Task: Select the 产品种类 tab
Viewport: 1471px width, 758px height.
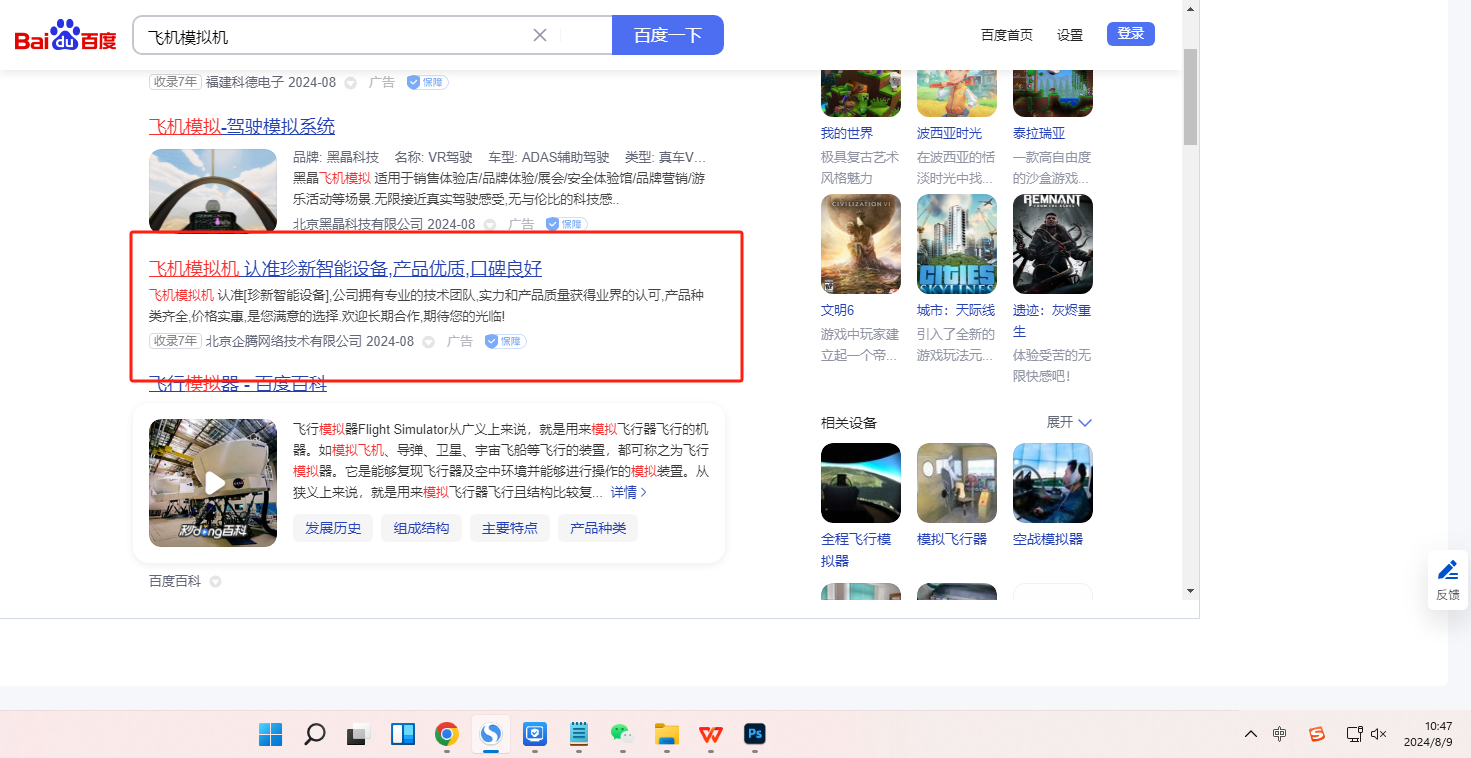Action: click(x=597, y=528)
